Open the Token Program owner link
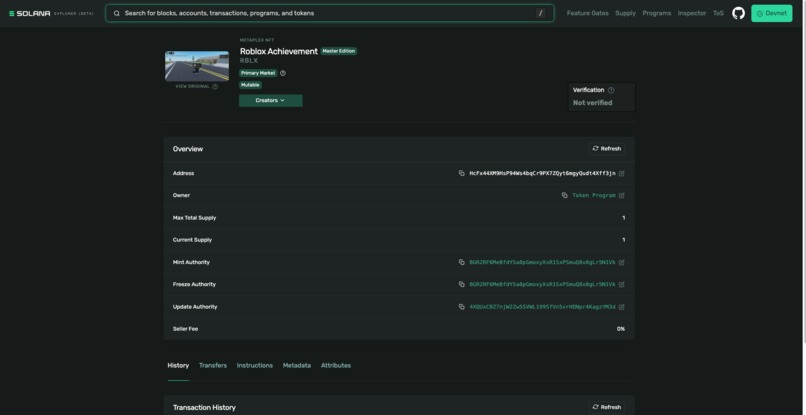This screenshot has height=415, width=806. 594,195
